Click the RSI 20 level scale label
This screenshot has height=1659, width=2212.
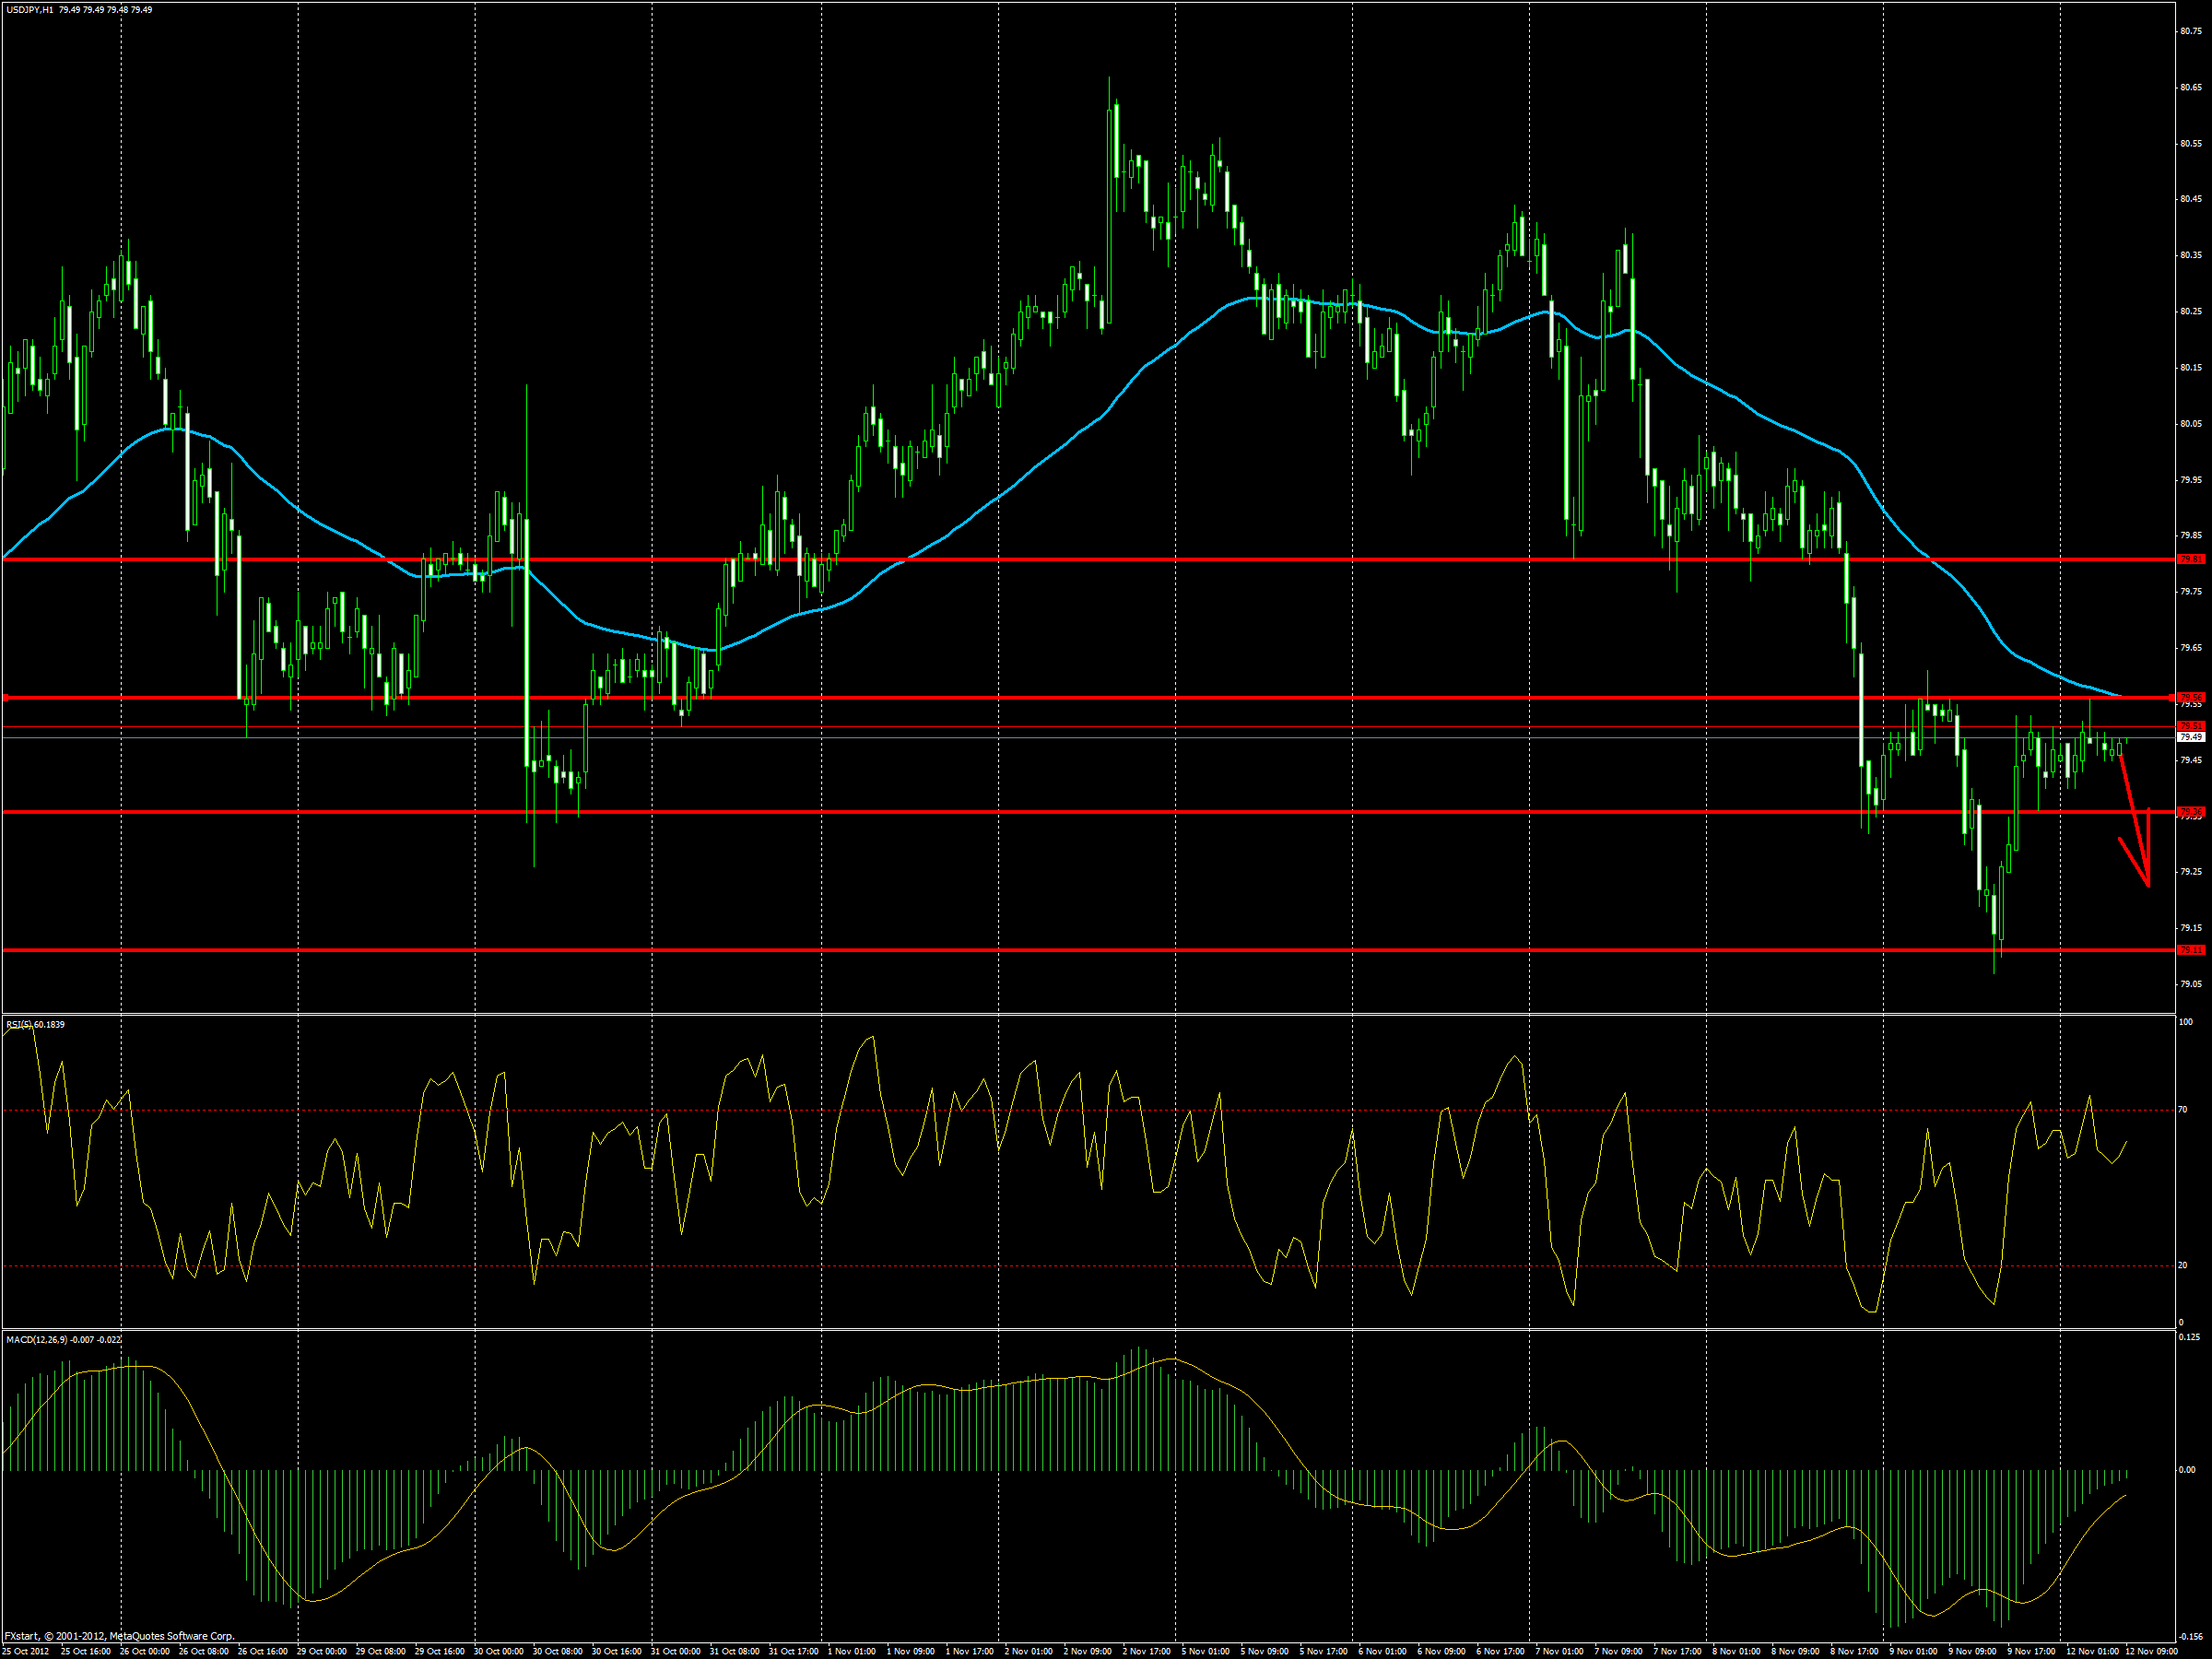(2182, 1265)
